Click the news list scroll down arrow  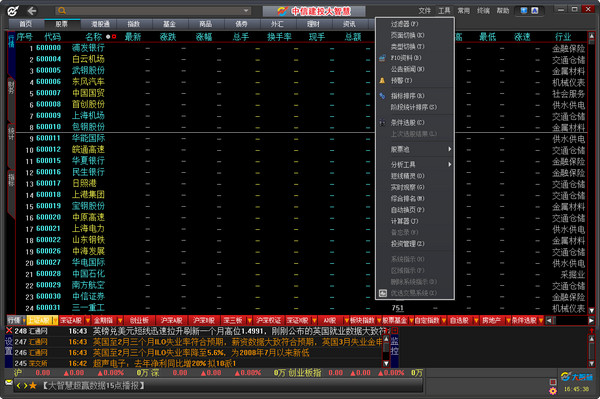point(386,363)
